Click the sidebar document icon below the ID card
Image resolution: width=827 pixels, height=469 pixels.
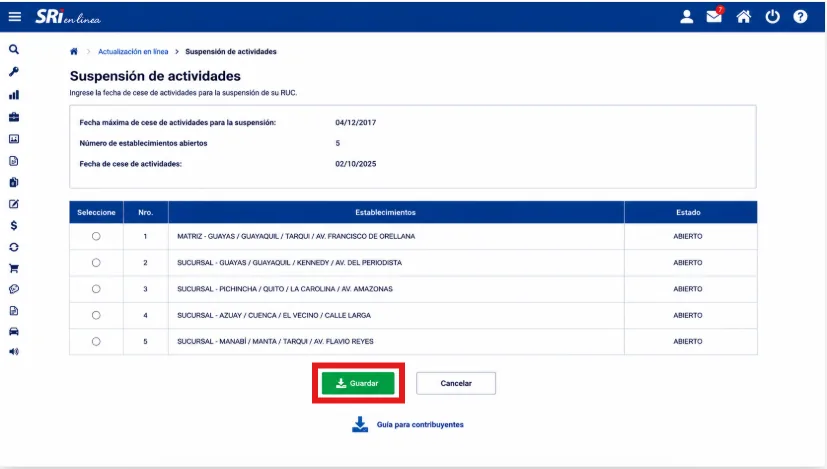(14, 161)
